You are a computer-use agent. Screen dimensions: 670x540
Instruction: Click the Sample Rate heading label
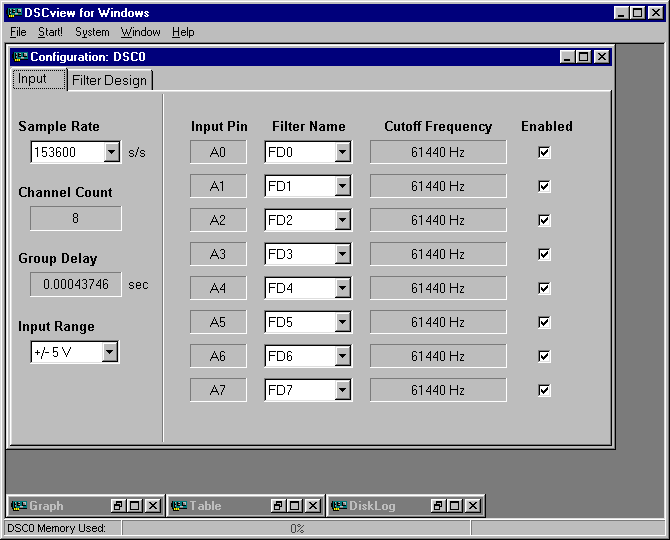click(59, 126)
